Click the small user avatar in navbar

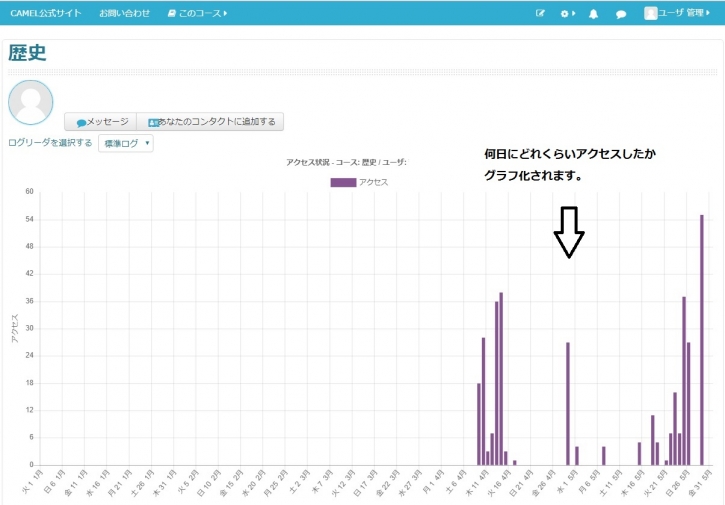tap(651, 13)
